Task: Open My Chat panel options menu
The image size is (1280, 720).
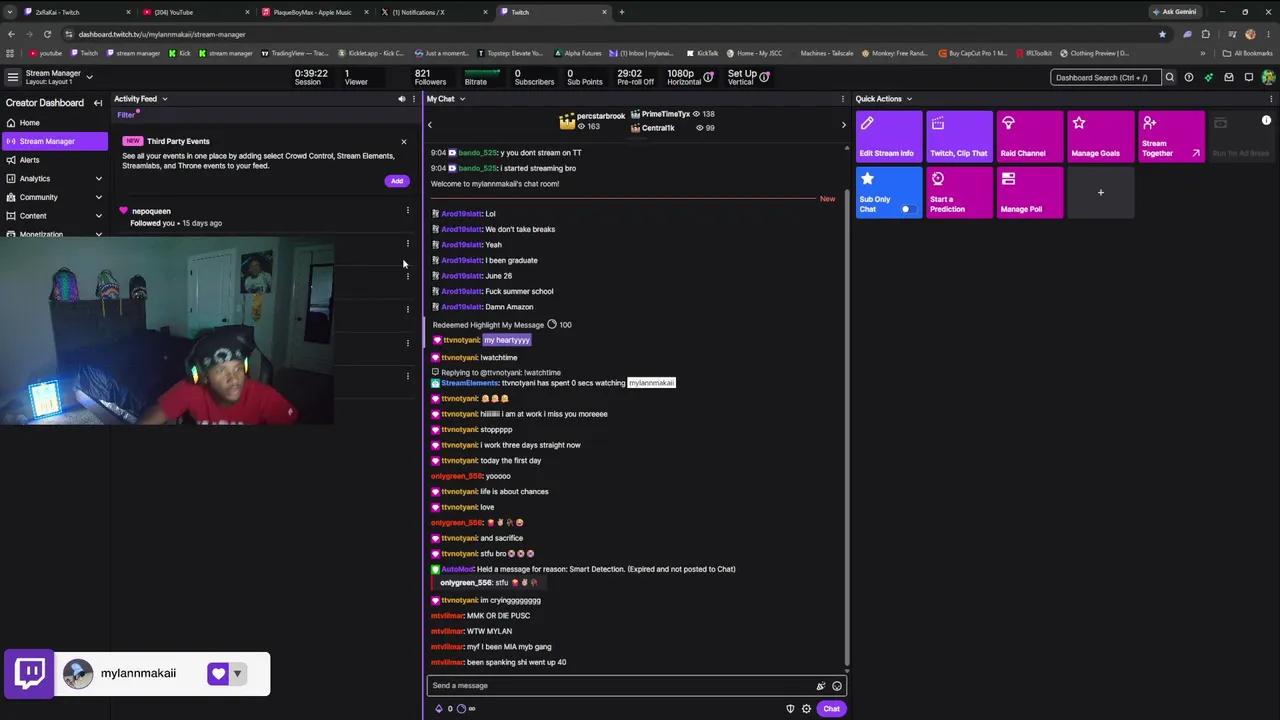Action: coord(843,99)
